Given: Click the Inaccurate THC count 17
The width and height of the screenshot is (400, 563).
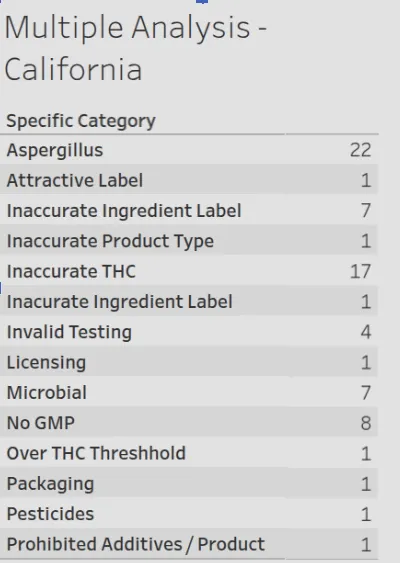Looking at the screenshot, I should 360,271.
